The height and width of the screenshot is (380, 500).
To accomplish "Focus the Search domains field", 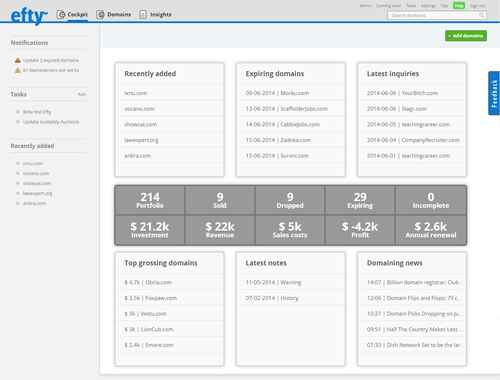I will click(x=437, y=15).
